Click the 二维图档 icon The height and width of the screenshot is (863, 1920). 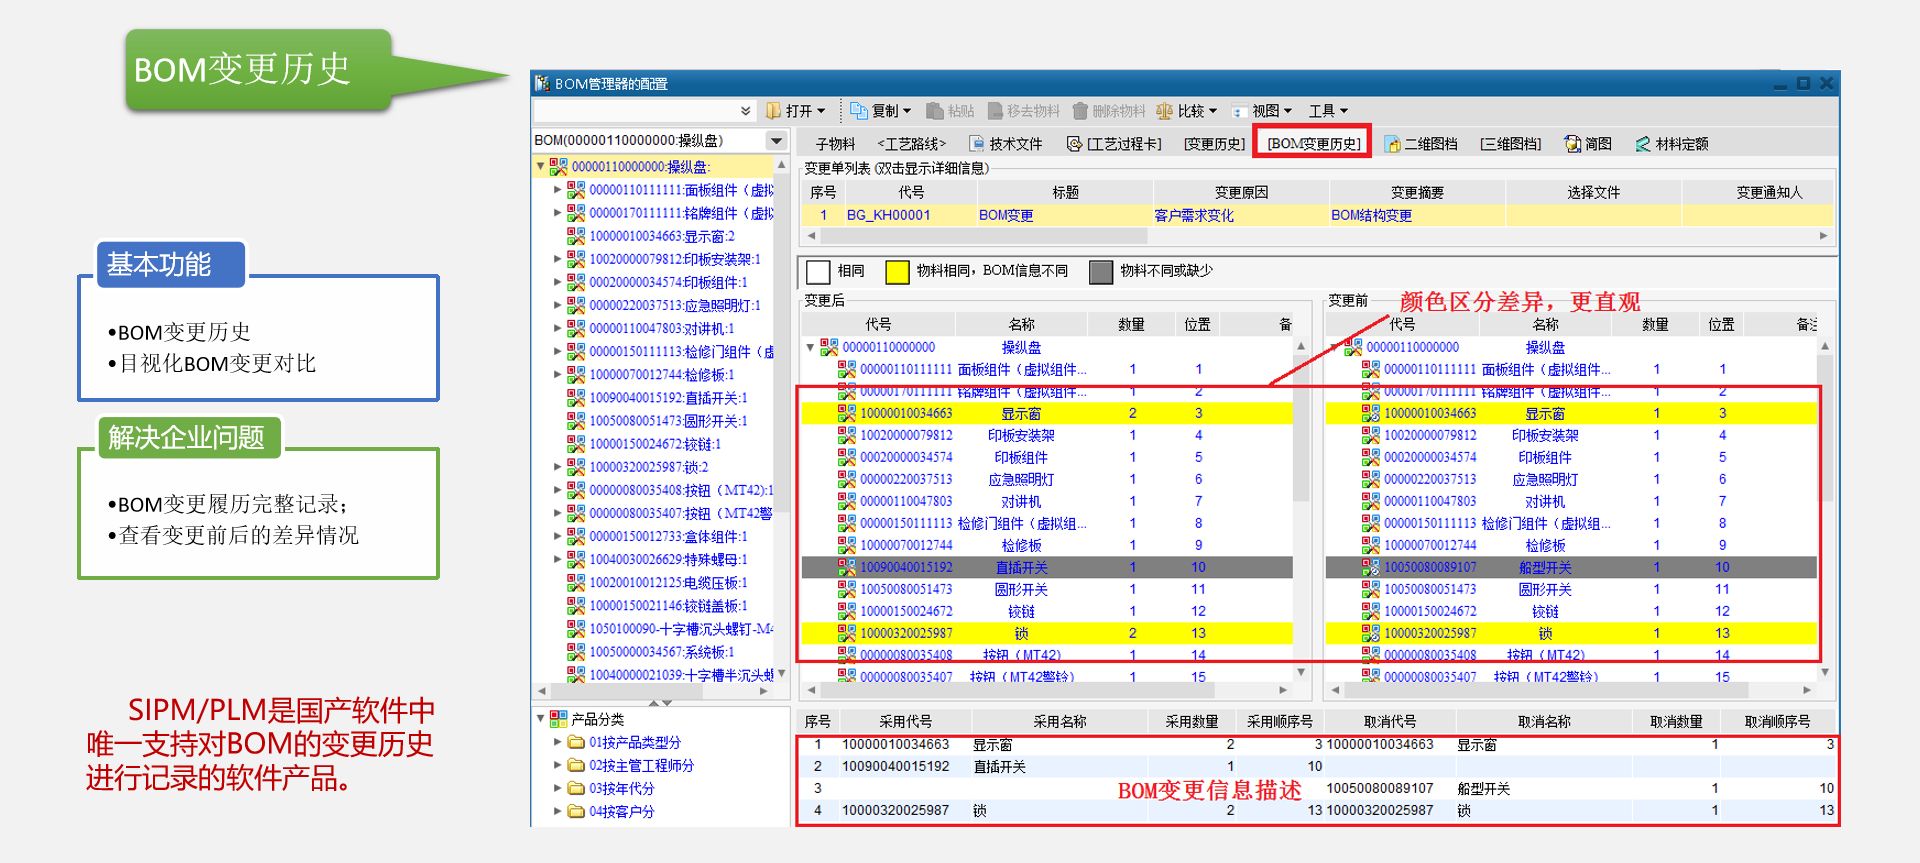[x=1392, y=144]
